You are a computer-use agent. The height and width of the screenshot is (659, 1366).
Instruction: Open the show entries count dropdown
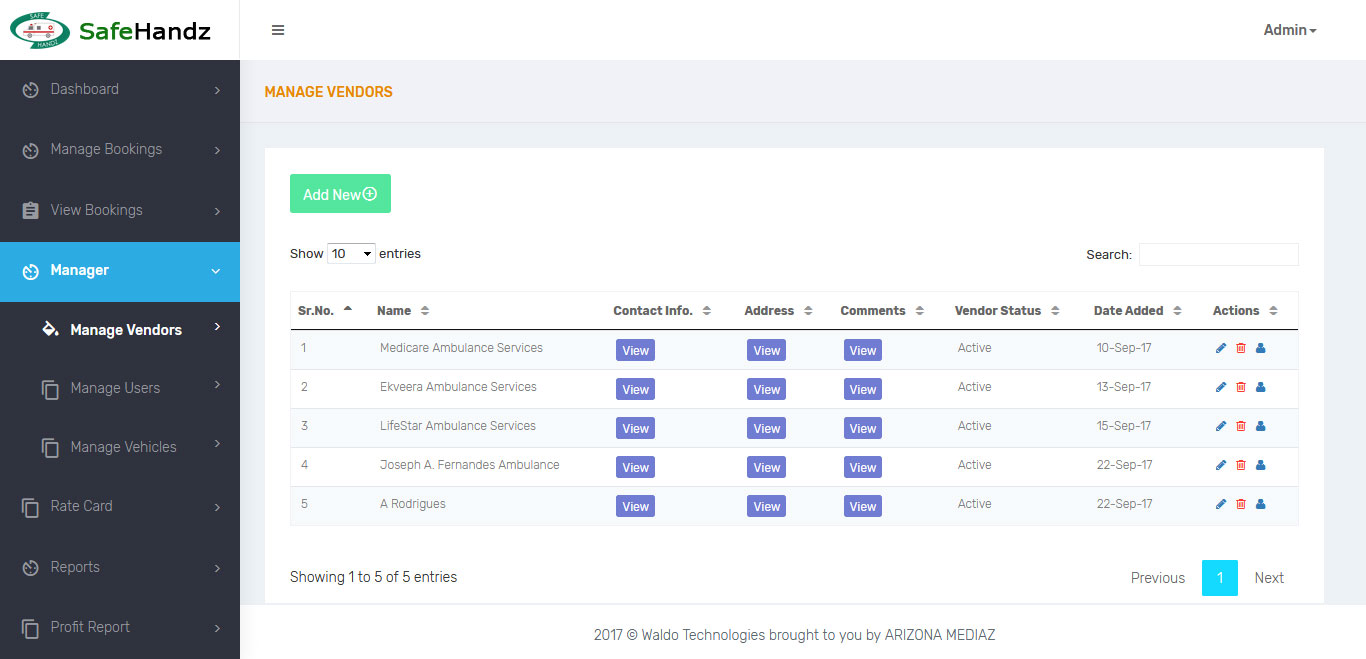click(x=351, y=254)
